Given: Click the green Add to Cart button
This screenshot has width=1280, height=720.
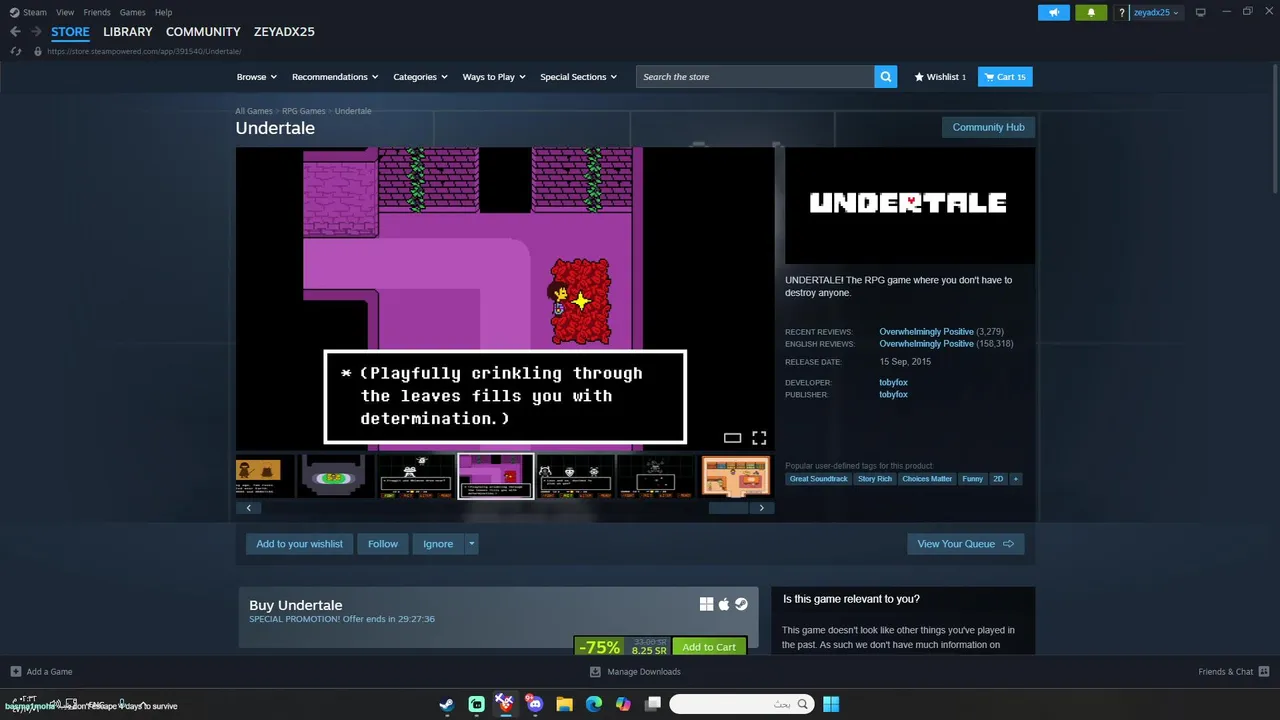Looking at the screenshot, I should 709,647.
